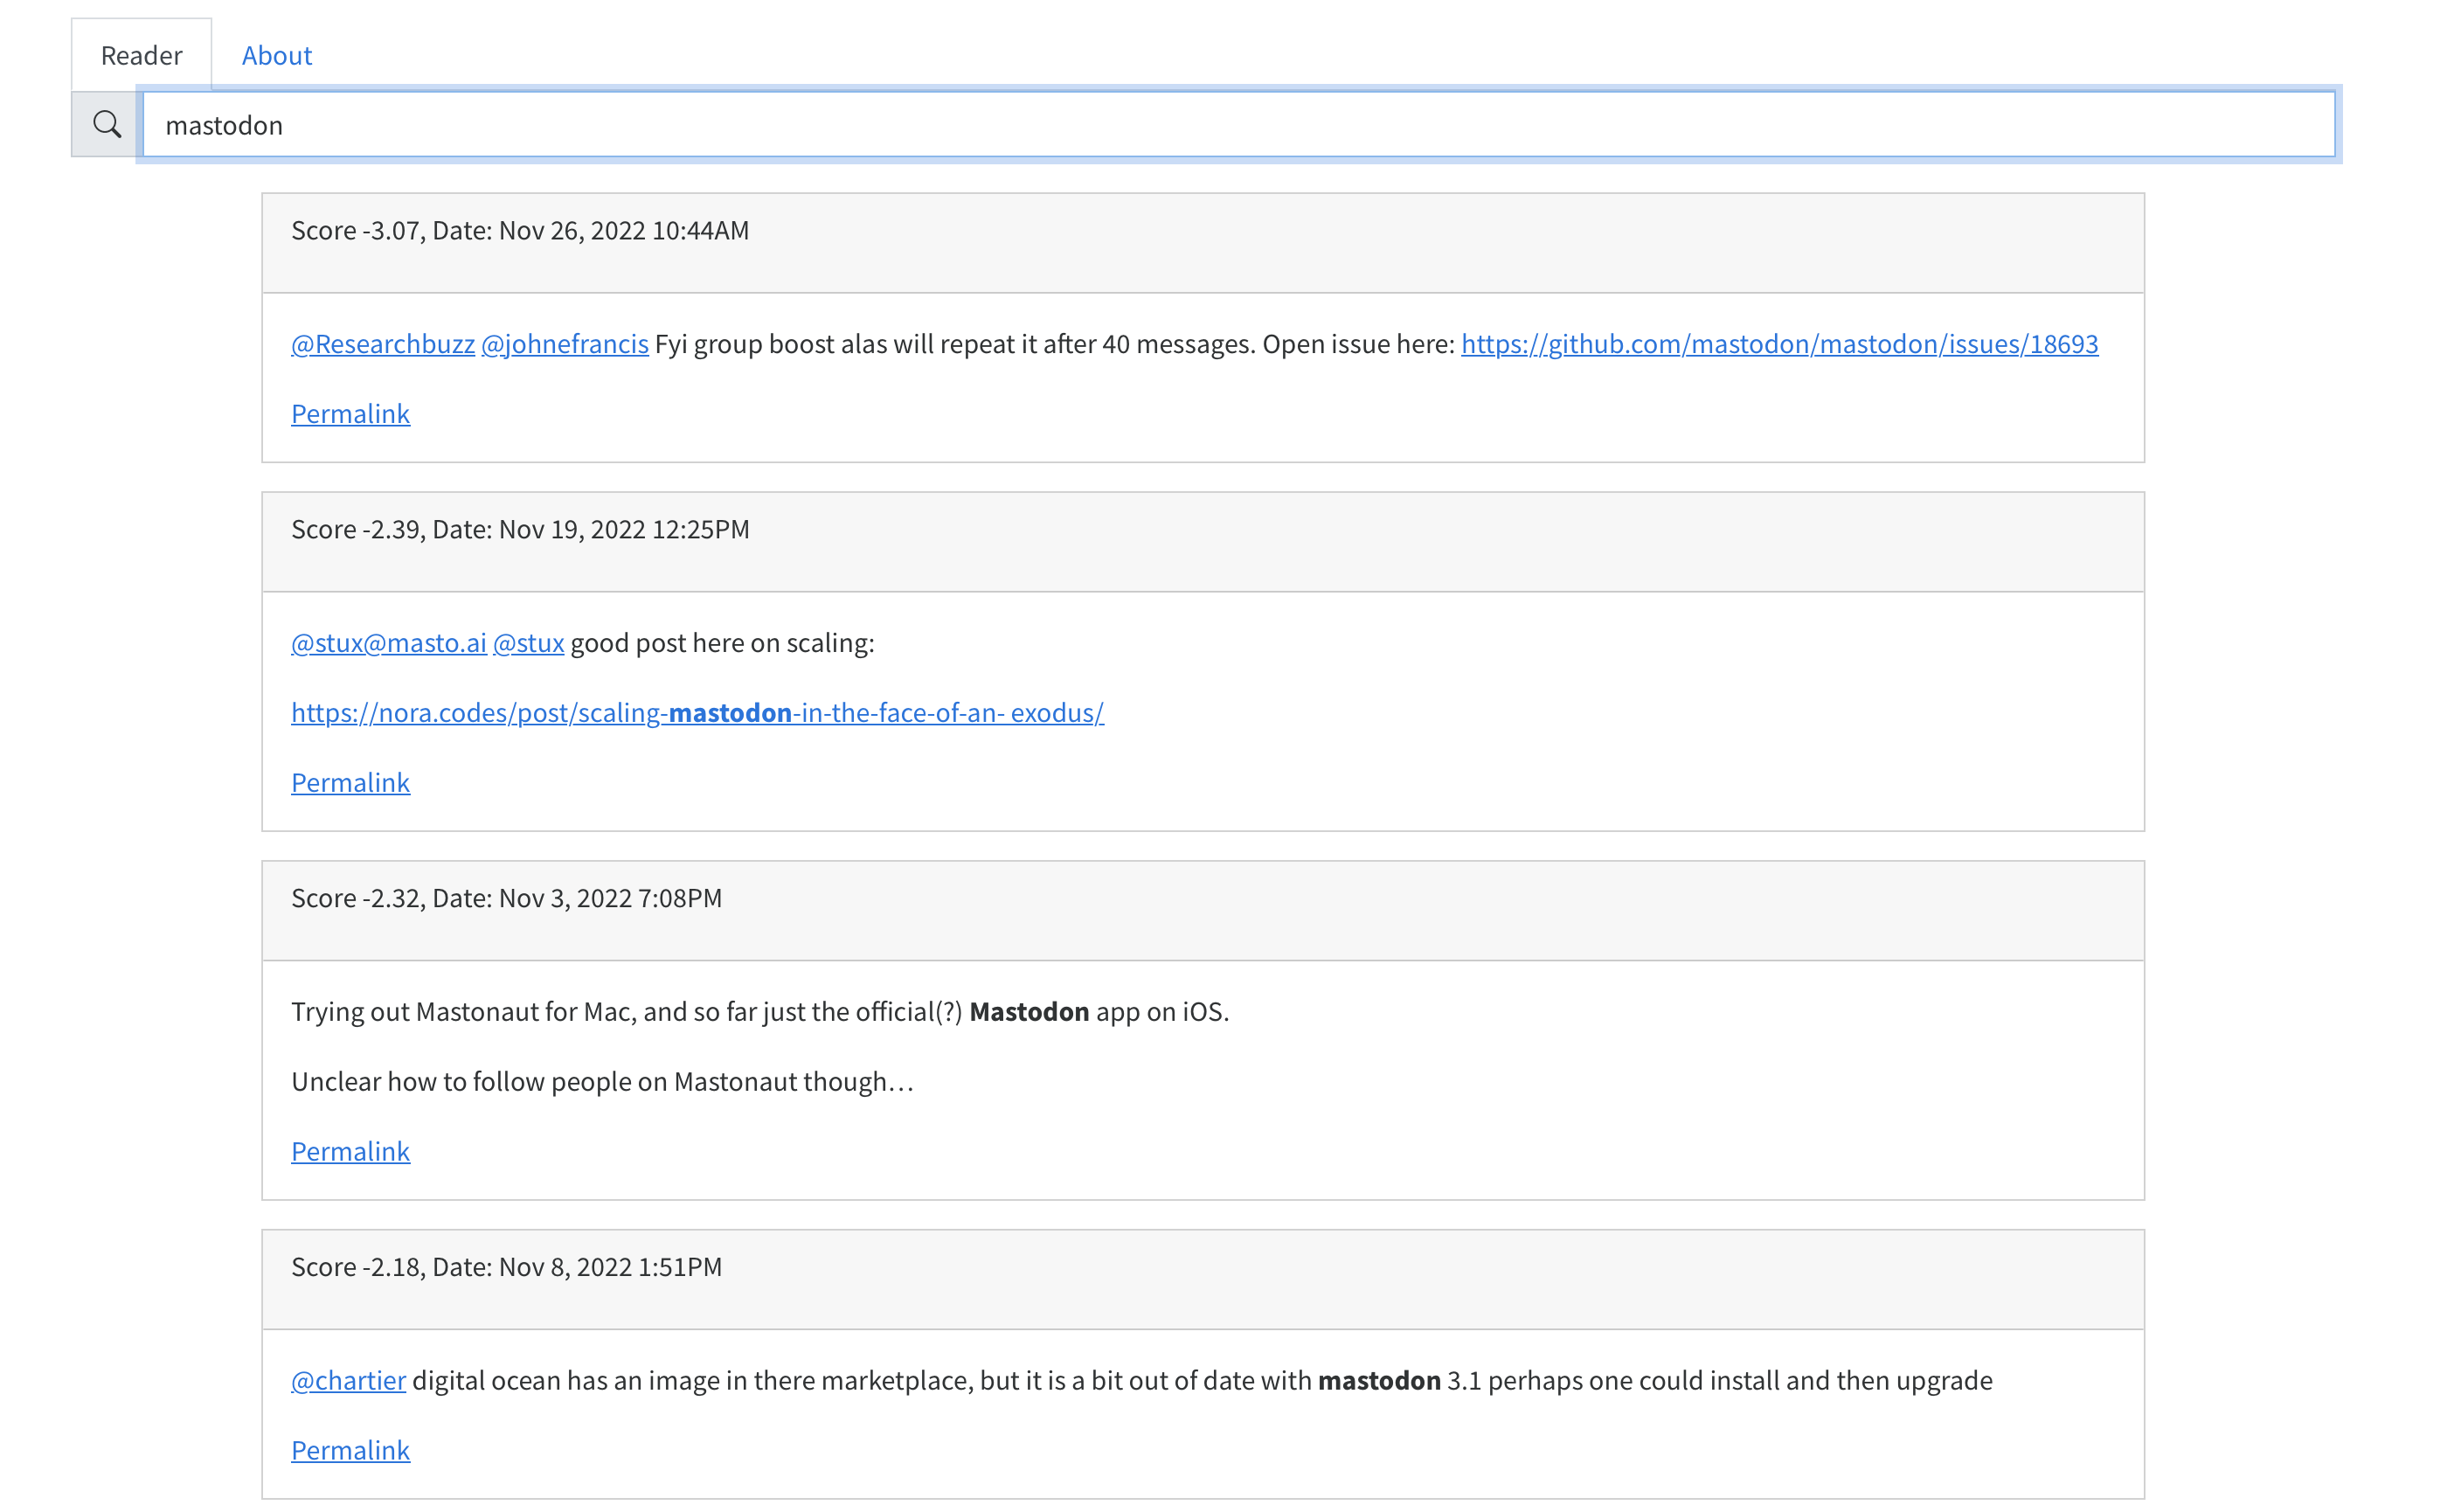Image resolution: width=2461 pixels, height=1512 pixels.
Task: Open the @stux@masto.ai mention link
Action: (388, 643)
